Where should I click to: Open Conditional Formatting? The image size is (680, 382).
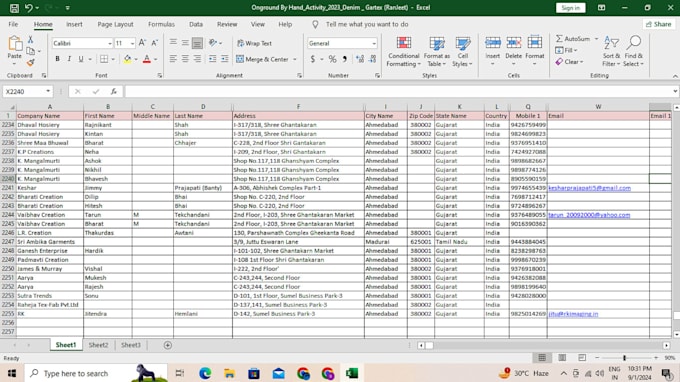(403, 52)
